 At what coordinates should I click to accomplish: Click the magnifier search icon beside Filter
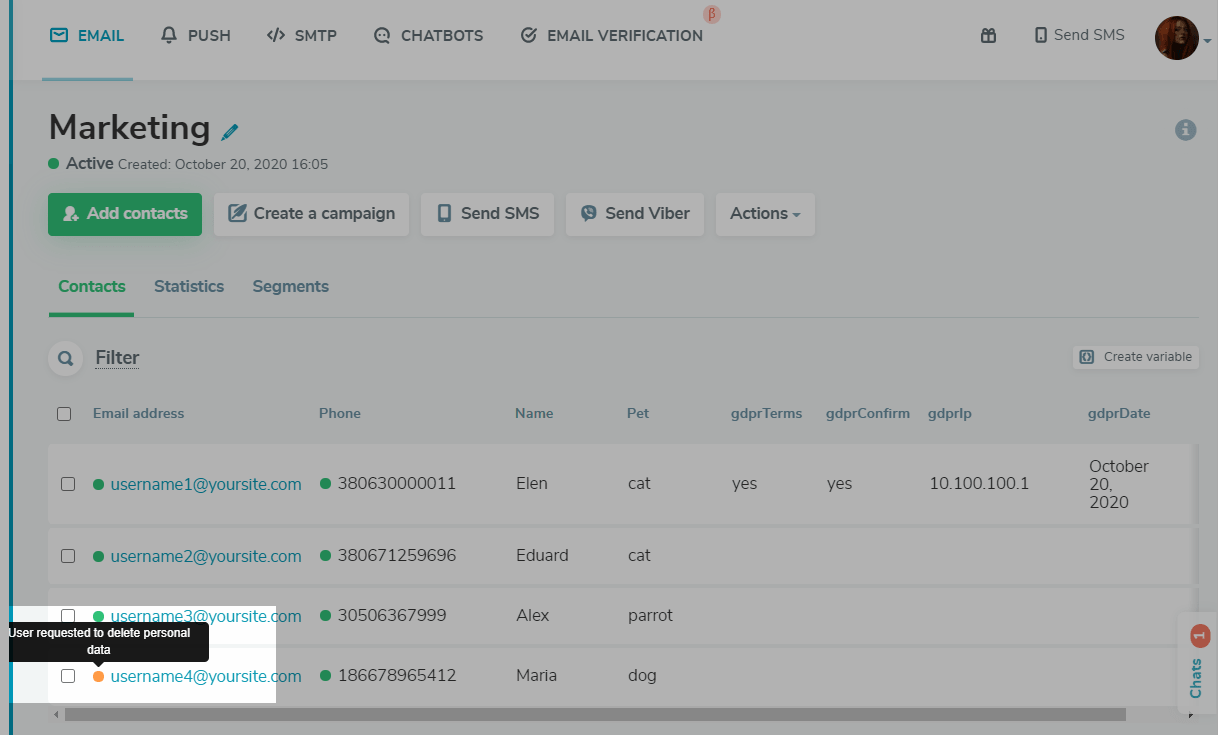tap(66, 358)
